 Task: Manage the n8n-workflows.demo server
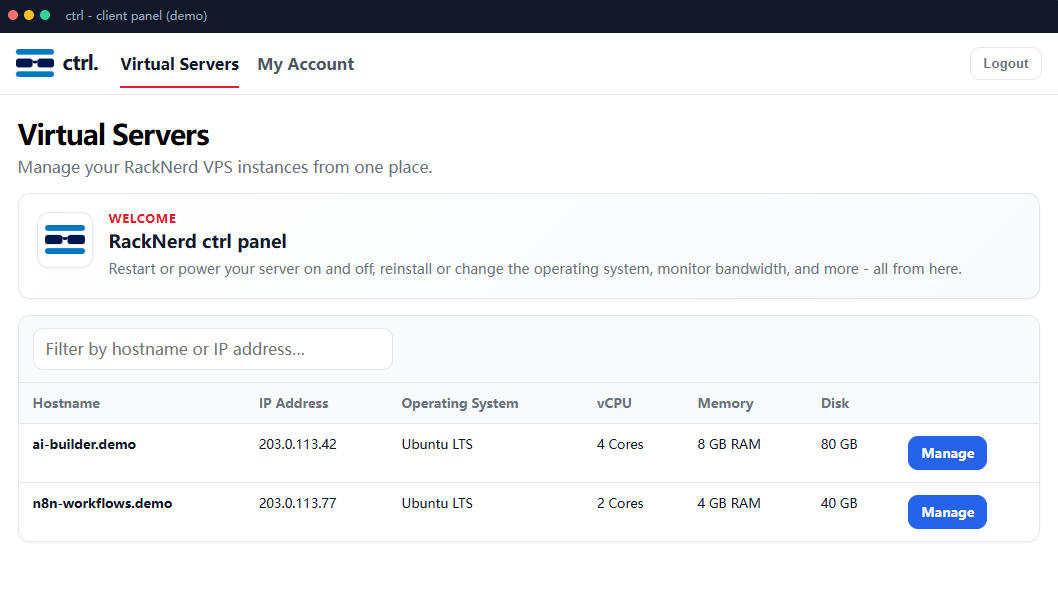[x=947, y=512]
